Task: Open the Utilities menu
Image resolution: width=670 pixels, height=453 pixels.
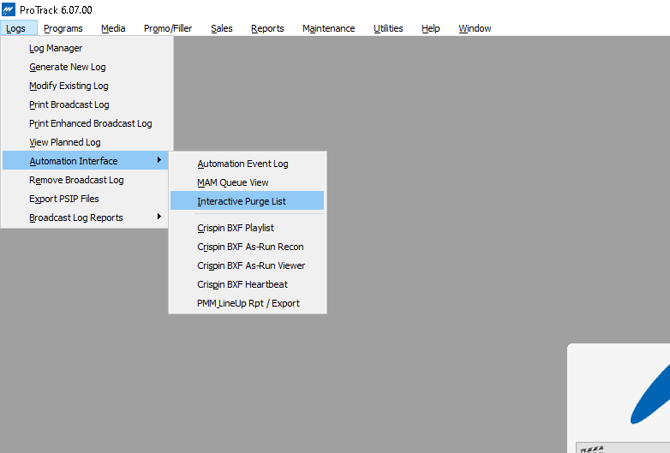Action: tap(388, 28)
